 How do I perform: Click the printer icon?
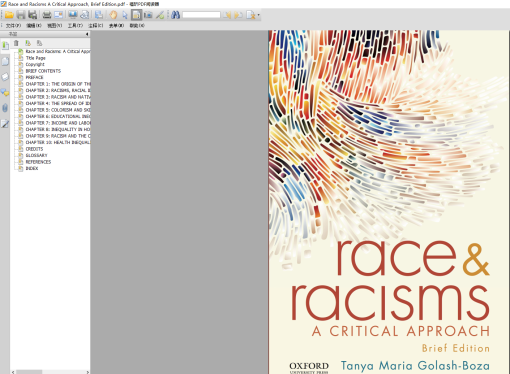(x=47, y=15)
